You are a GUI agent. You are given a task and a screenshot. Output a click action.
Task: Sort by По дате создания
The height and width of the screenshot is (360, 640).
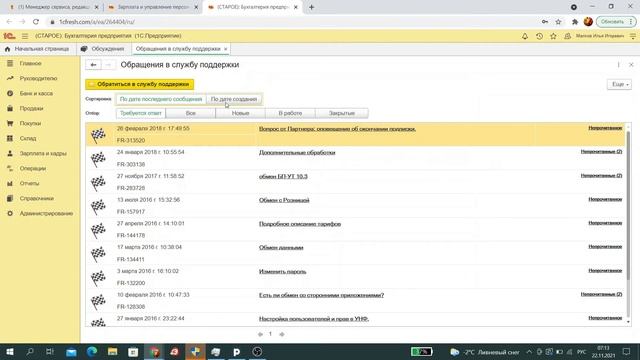coord(234,99)
